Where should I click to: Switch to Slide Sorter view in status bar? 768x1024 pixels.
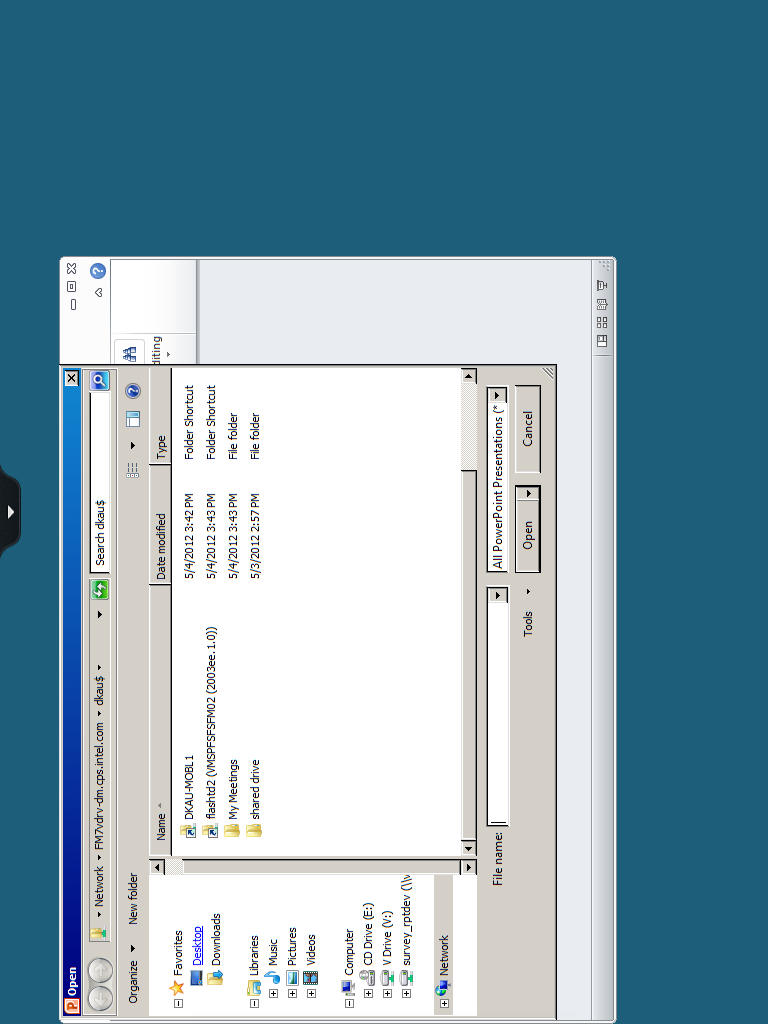click(x=602, y=322)
